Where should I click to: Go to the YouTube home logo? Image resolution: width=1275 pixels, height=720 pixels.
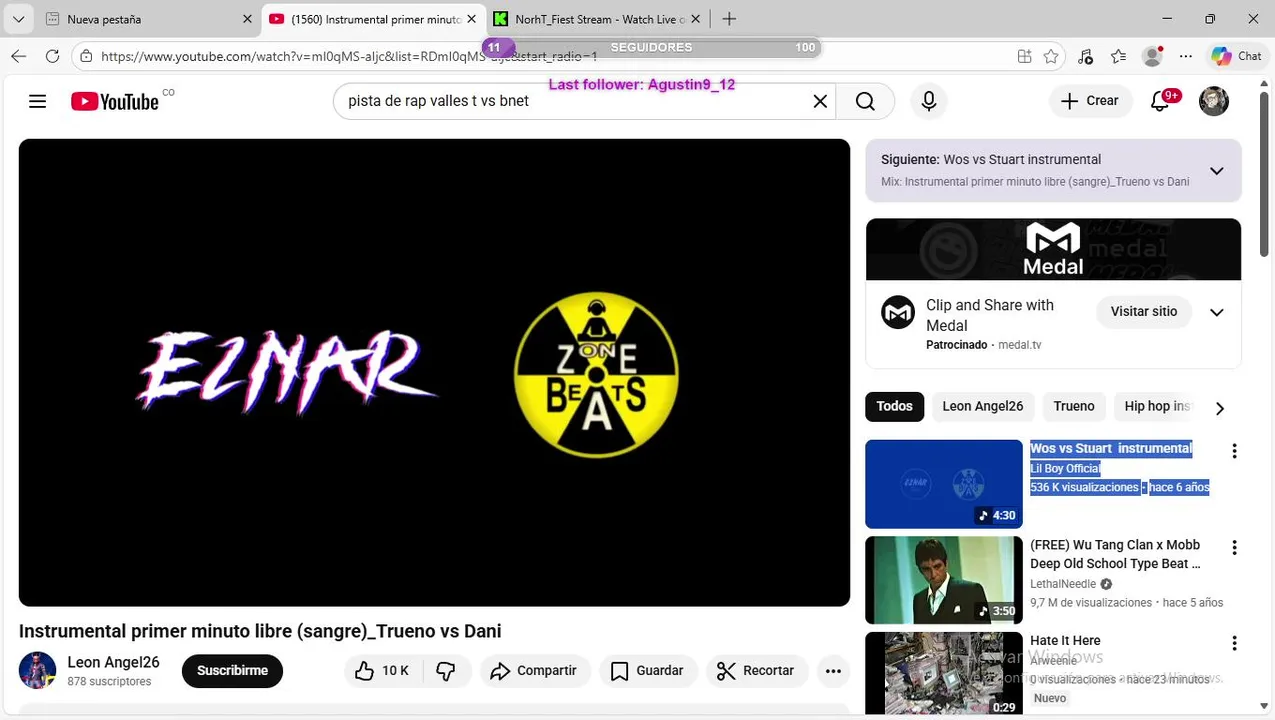(x=115, y=101)
